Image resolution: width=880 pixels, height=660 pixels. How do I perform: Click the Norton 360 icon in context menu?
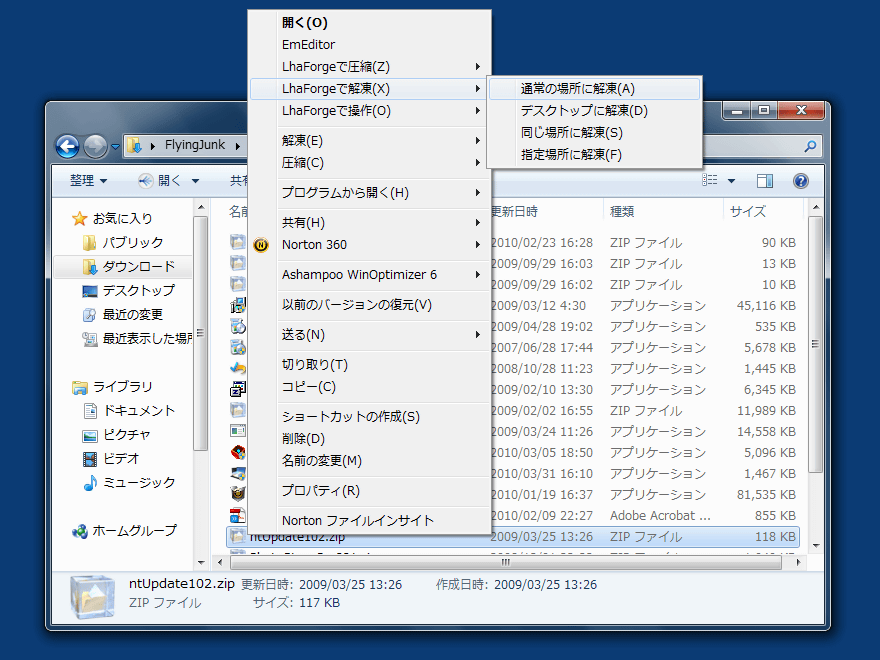pos(260,245)
